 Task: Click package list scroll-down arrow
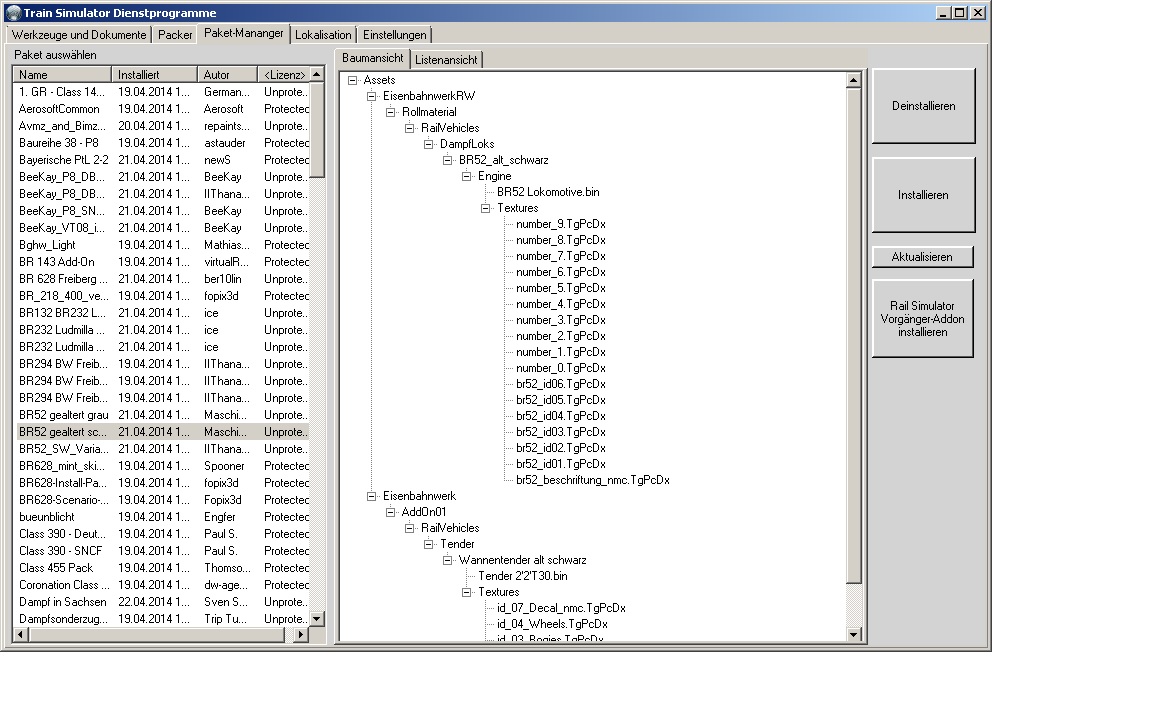[317, 619]
